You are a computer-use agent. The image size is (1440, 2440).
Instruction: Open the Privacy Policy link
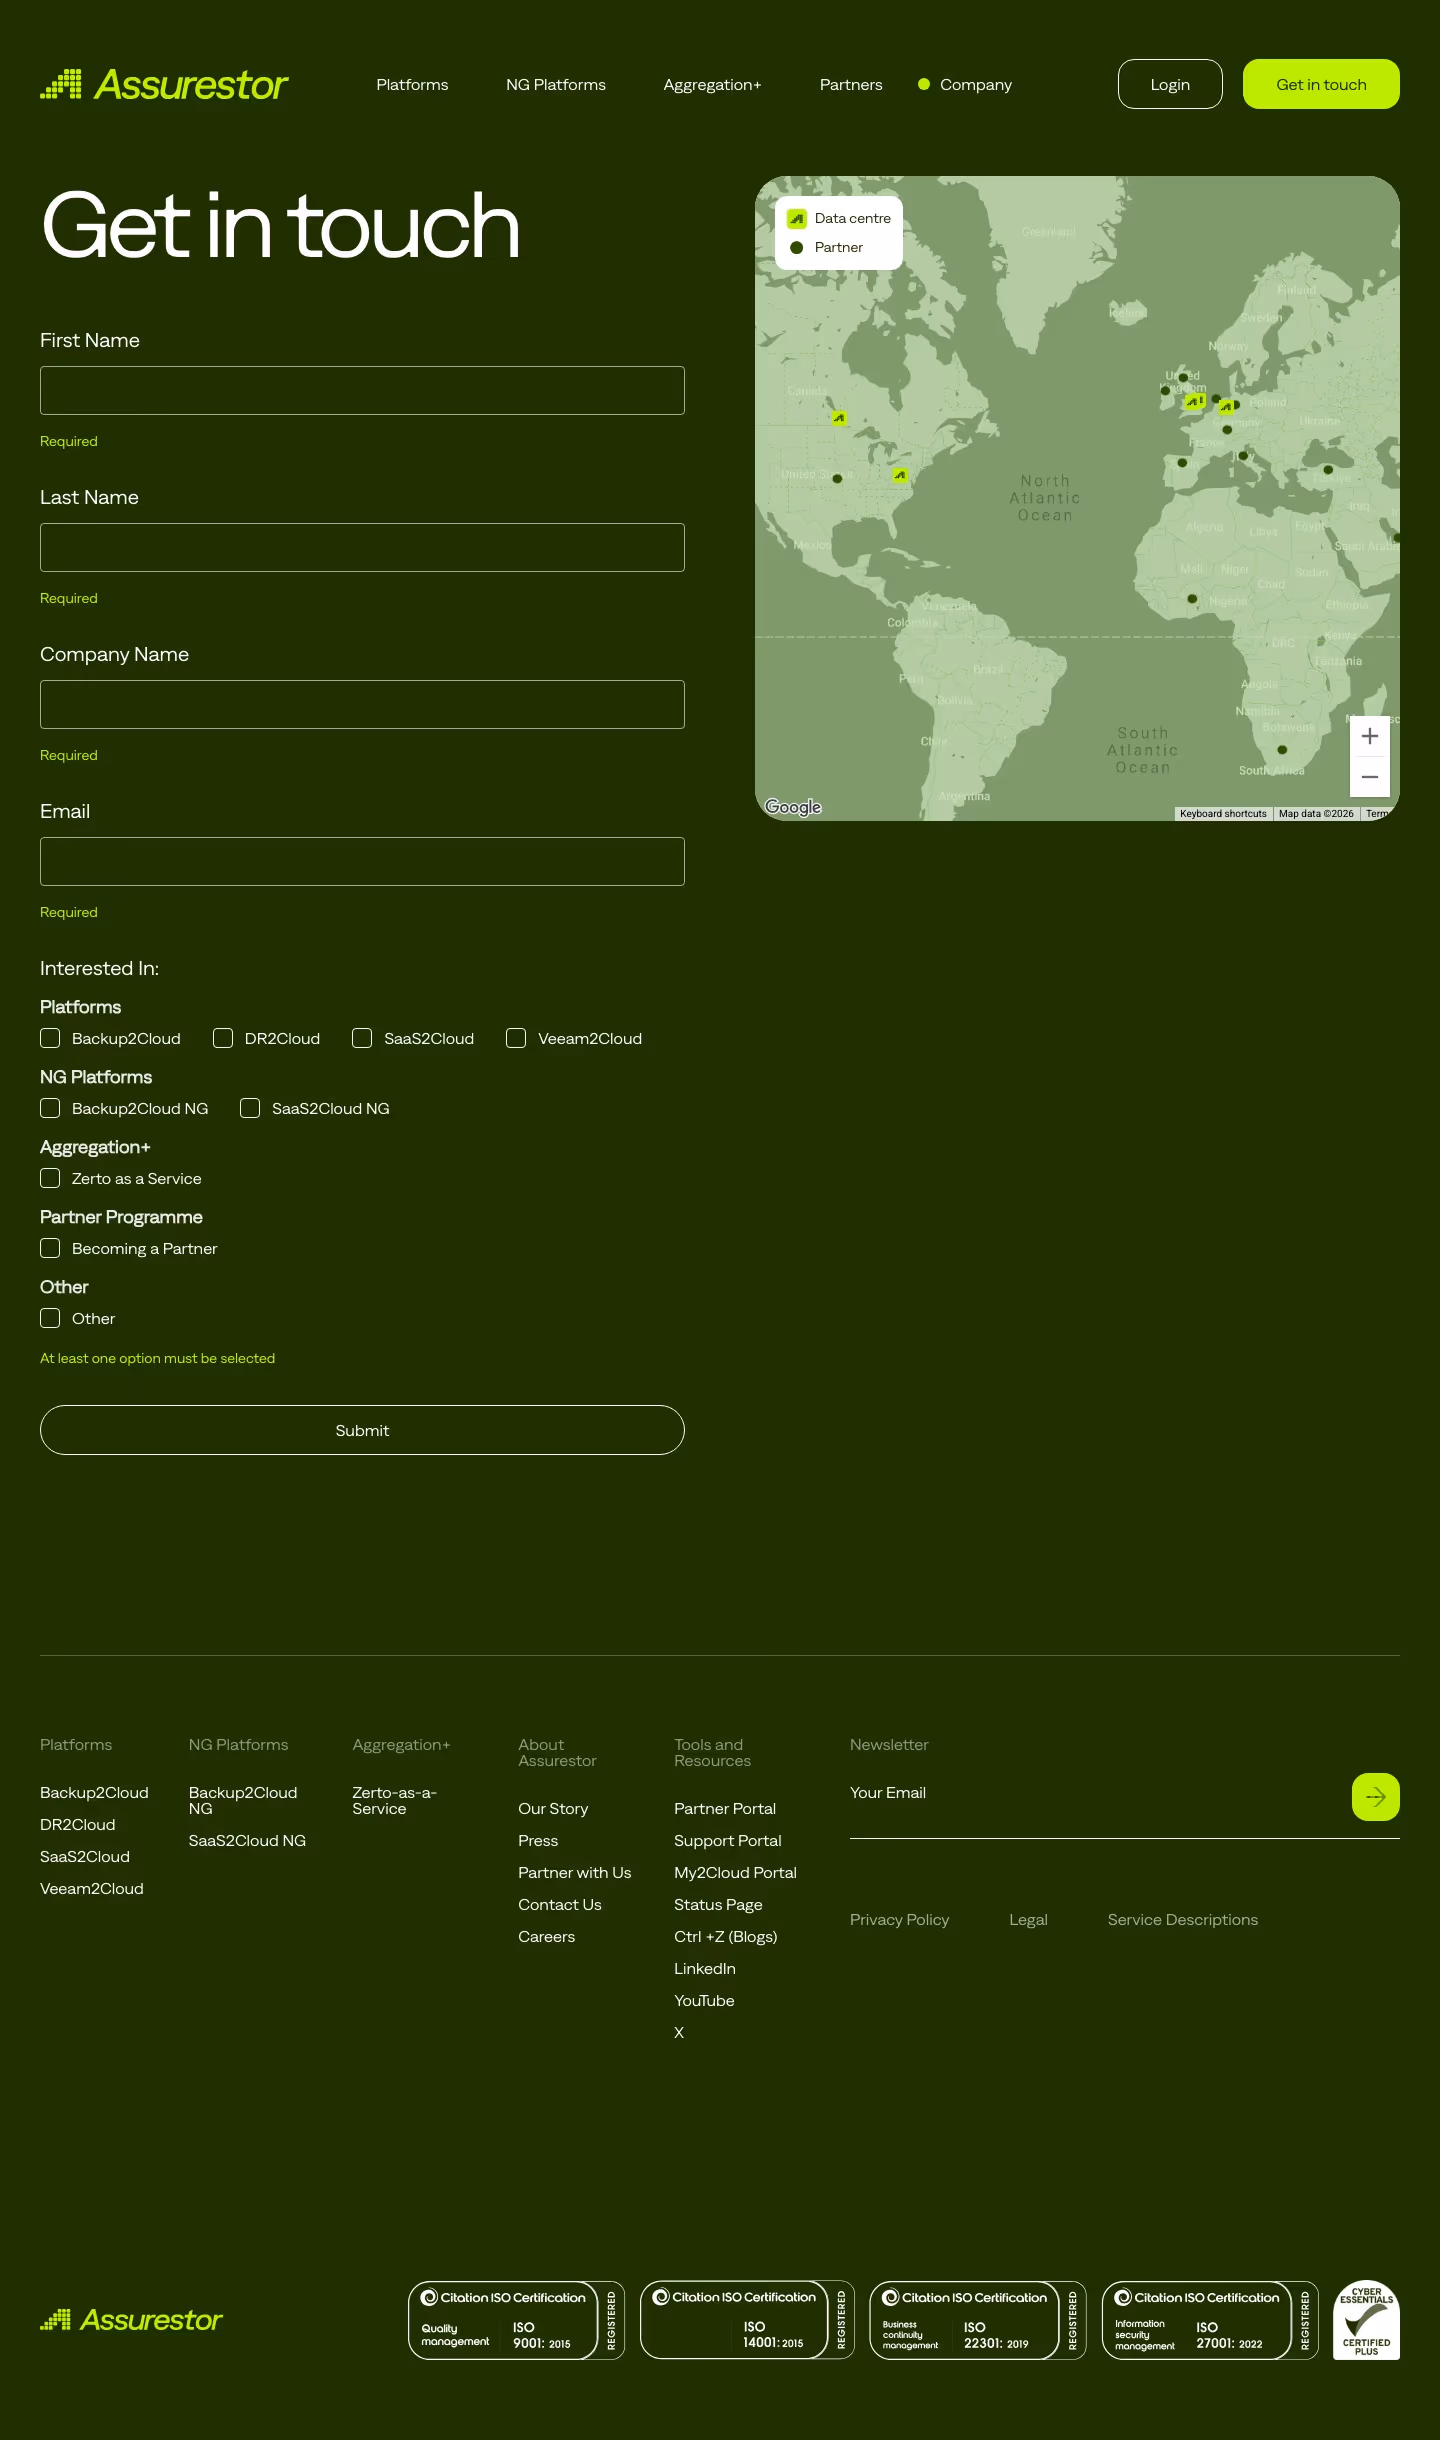pyautogui.click(x=899, y=1920)
